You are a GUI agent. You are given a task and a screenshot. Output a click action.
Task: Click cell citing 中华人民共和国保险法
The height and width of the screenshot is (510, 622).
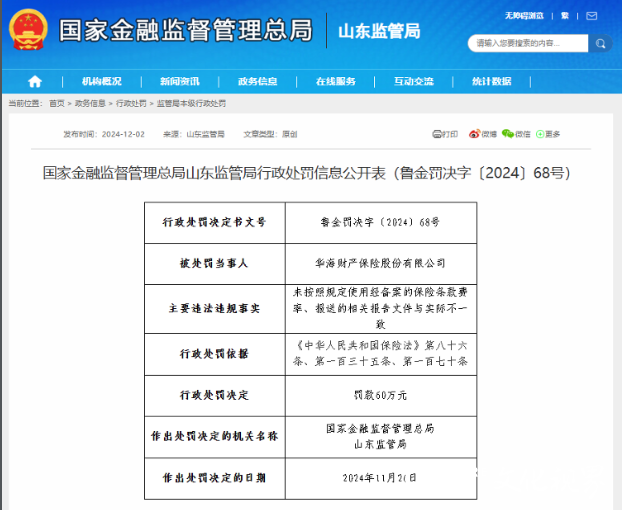(x=381, y=354)
